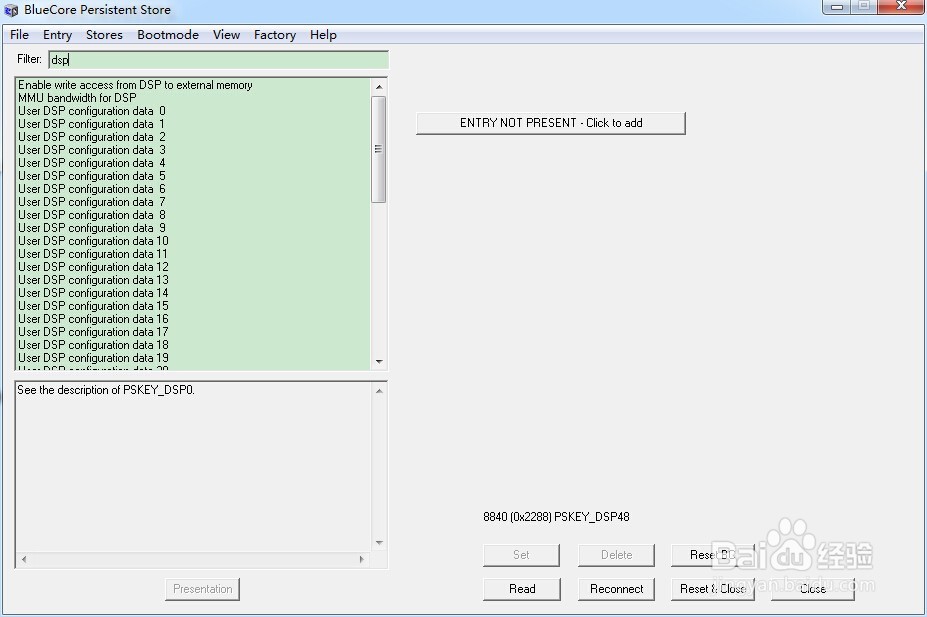Click the Reconnect button
927x617 pixels.
click(616, 589)
